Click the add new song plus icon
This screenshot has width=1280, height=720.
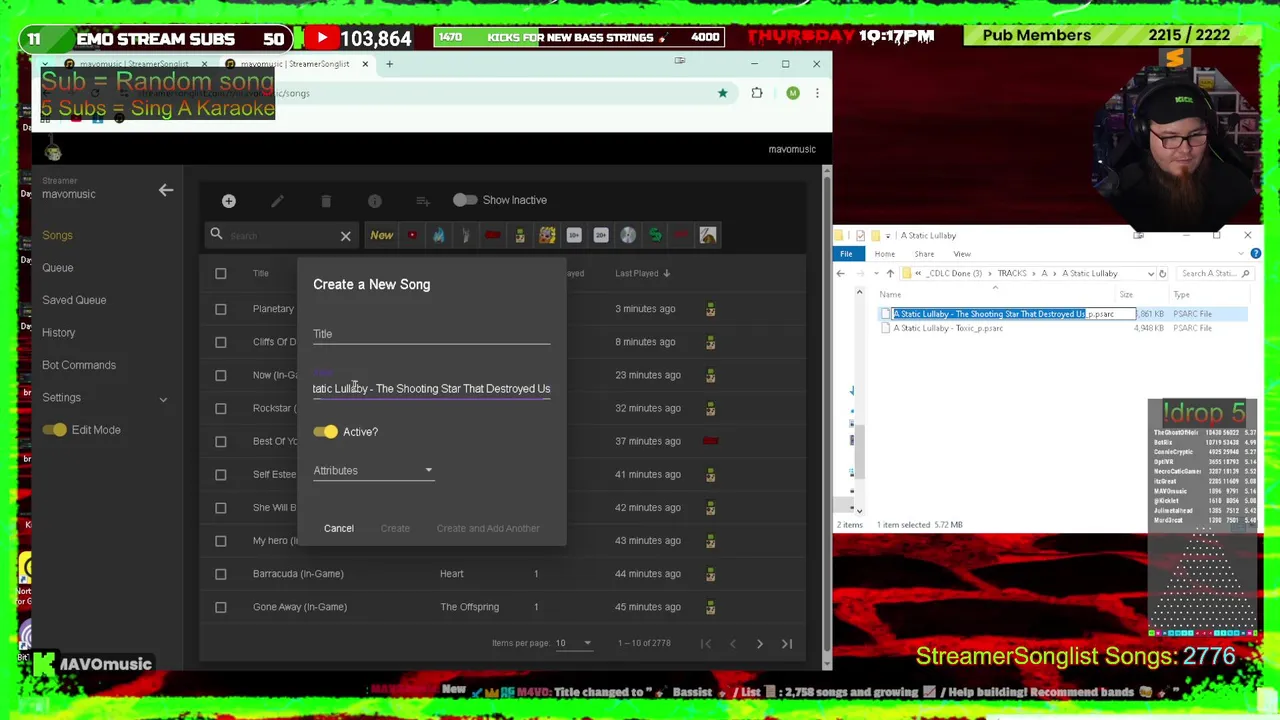coord(229,201)
